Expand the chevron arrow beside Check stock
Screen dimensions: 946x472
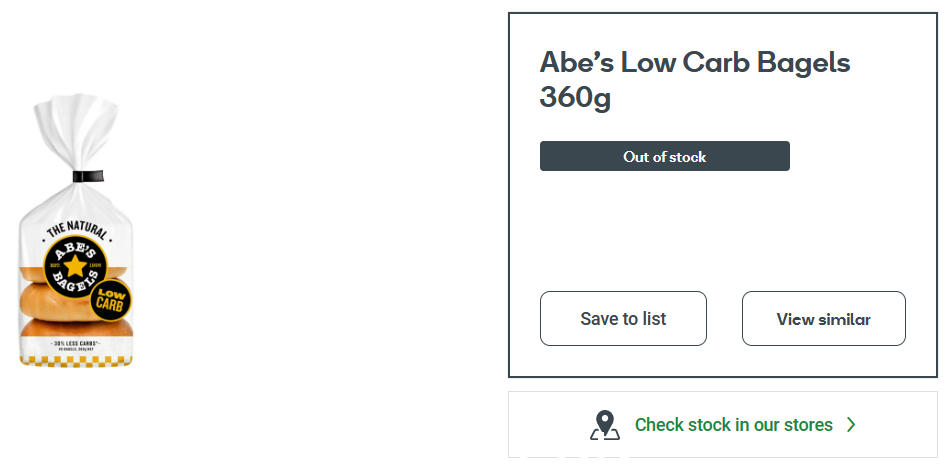point(851,425)
